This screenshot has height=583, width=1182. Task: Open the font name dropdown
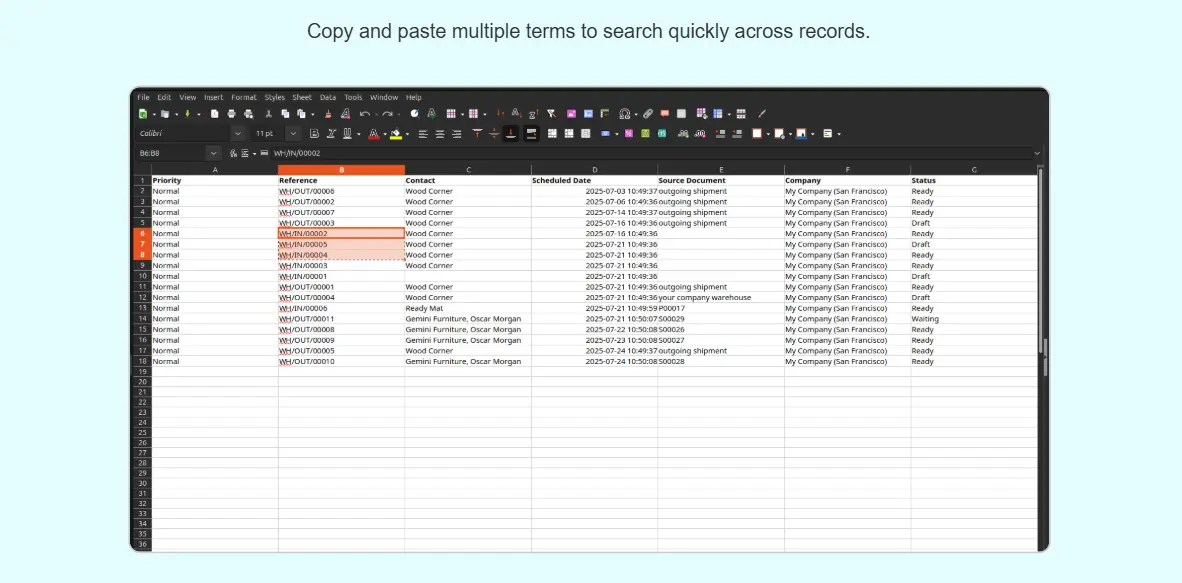[x=238, y=133]
